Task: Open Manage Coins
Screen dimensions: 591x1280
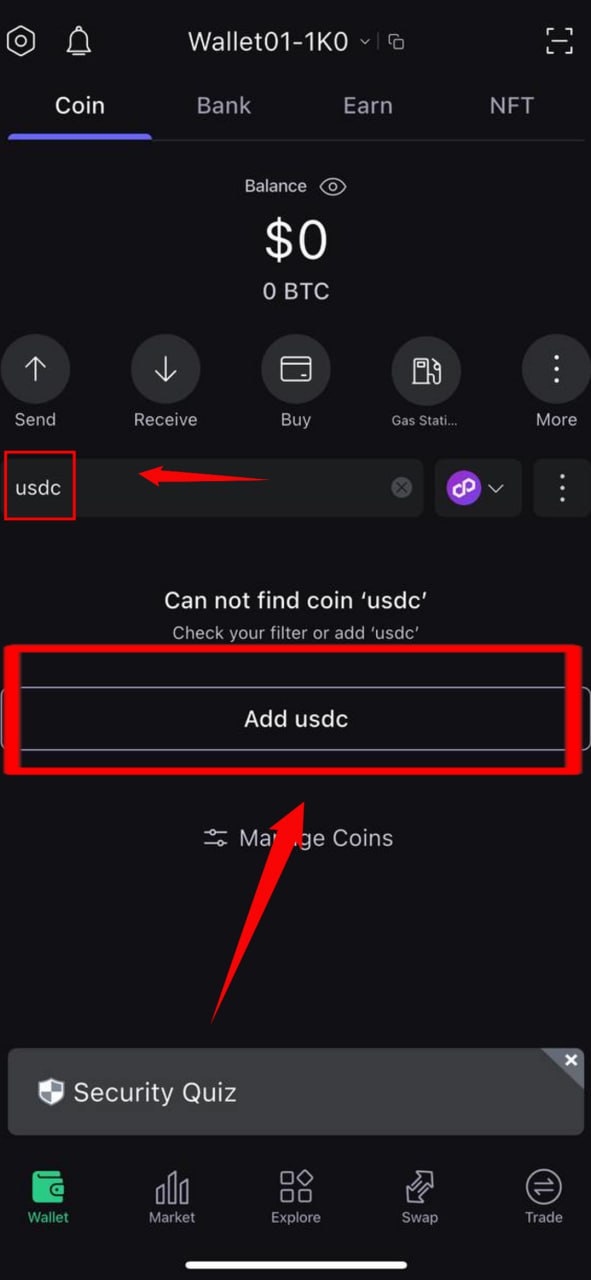Action: pos(297,838)
